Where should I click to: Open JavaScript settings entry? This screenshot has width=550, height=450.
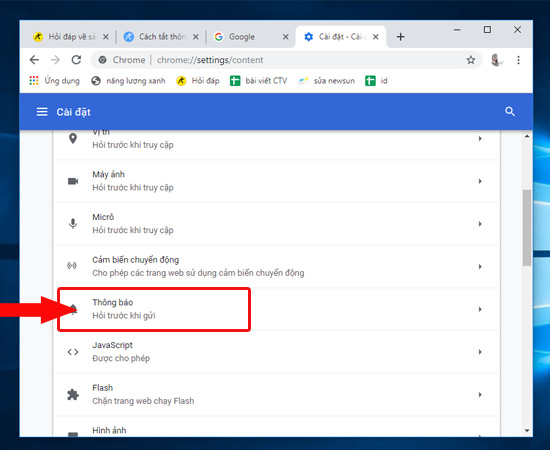tap(276, 352)
